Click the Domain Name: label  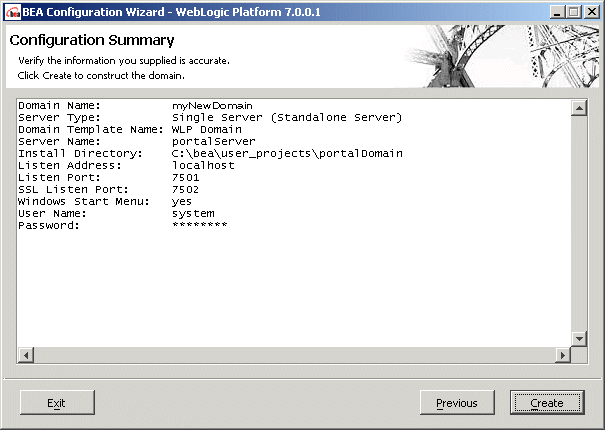[x=59, y=106]
